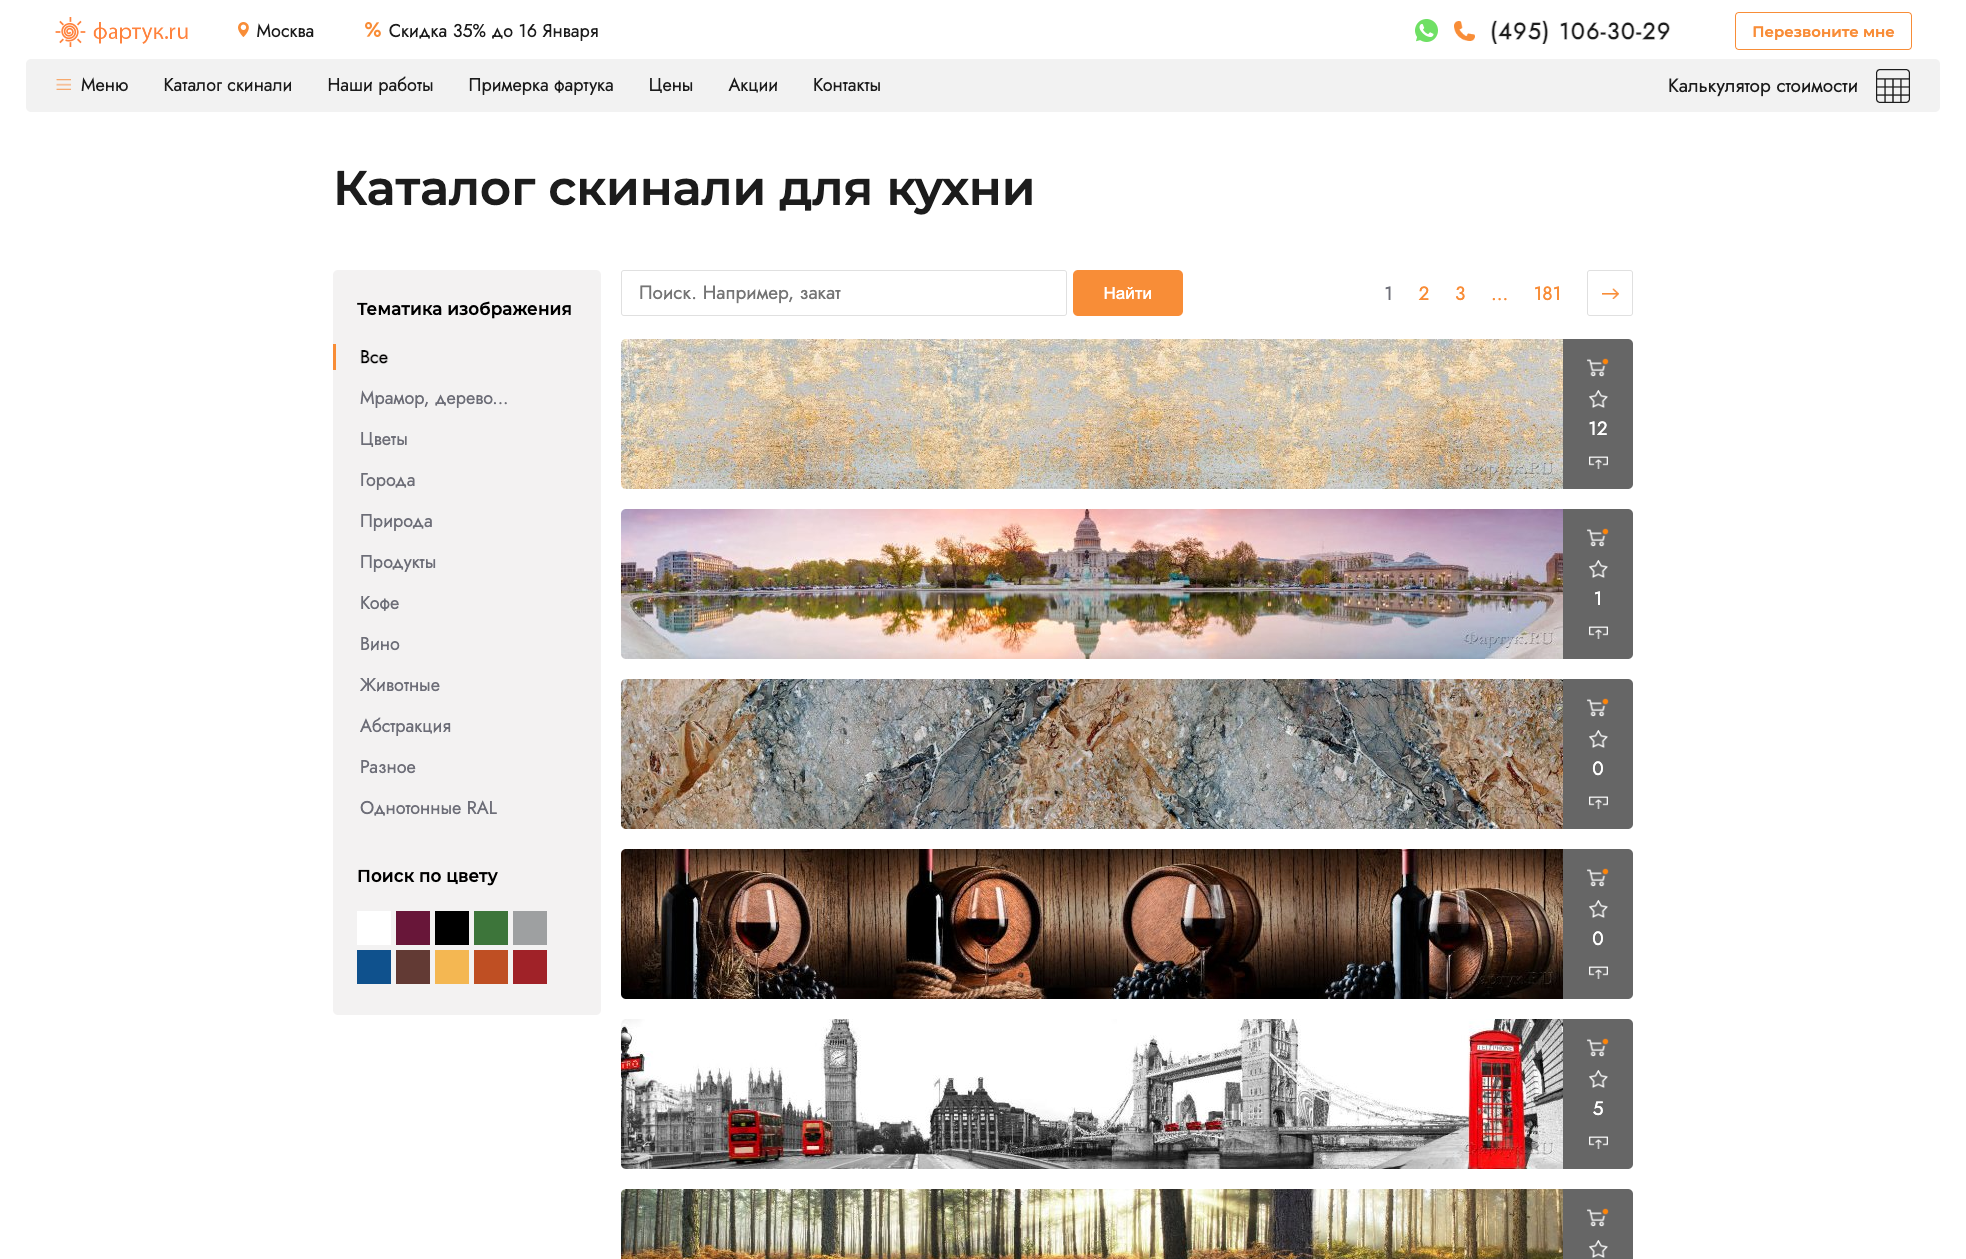This screenshot has height=1259, width=1966.
Task: Go to page 2
Action: pyautogui.click(x=1423, y=293)
